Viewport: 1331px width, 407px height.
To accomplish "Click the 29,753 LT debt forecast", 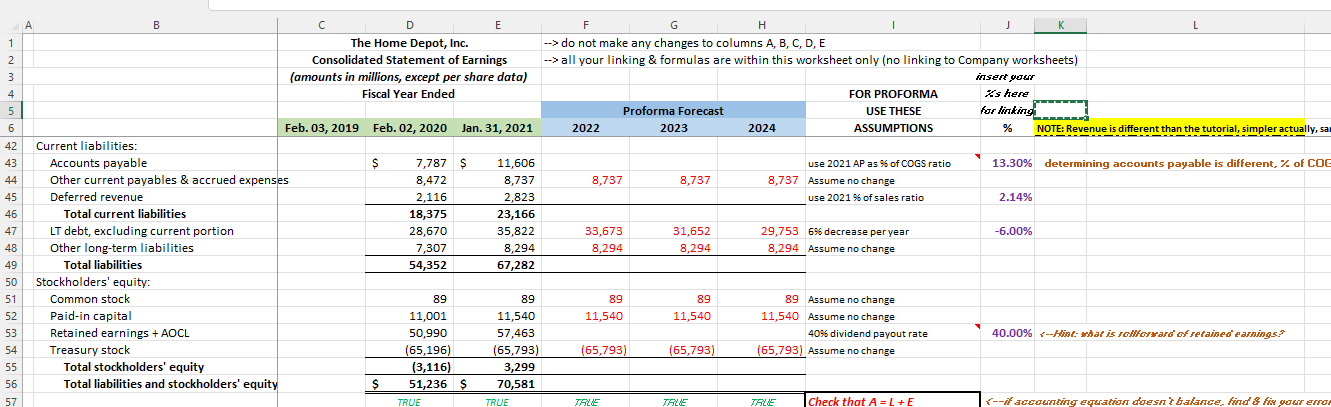I will click(x=779, y=230).
